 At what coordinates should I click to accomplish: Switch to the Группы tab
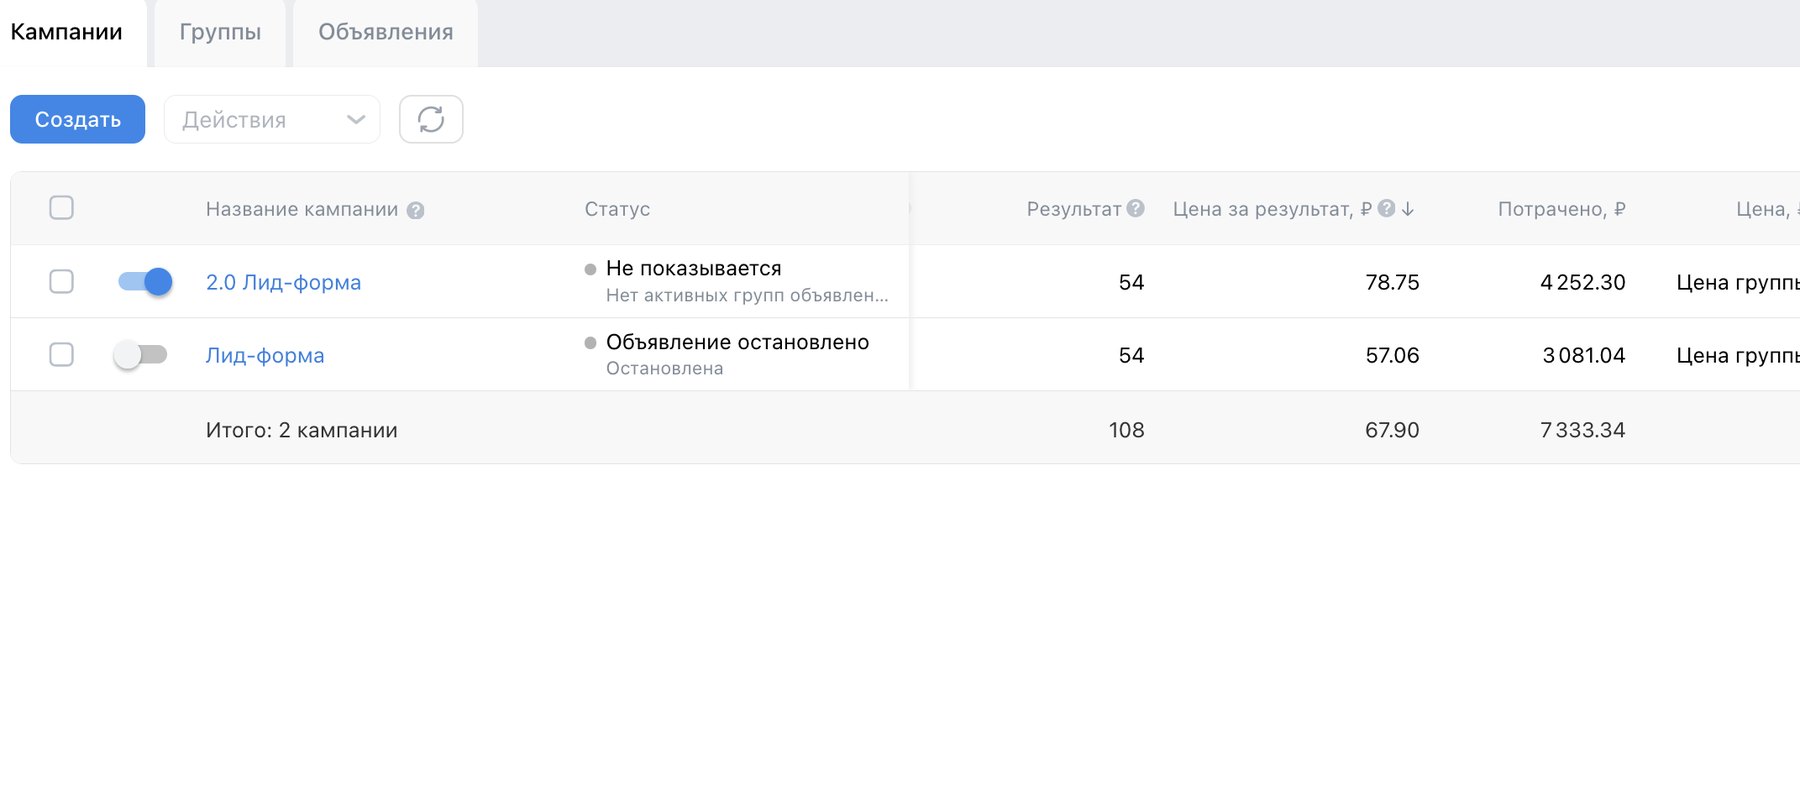[220, 32]
